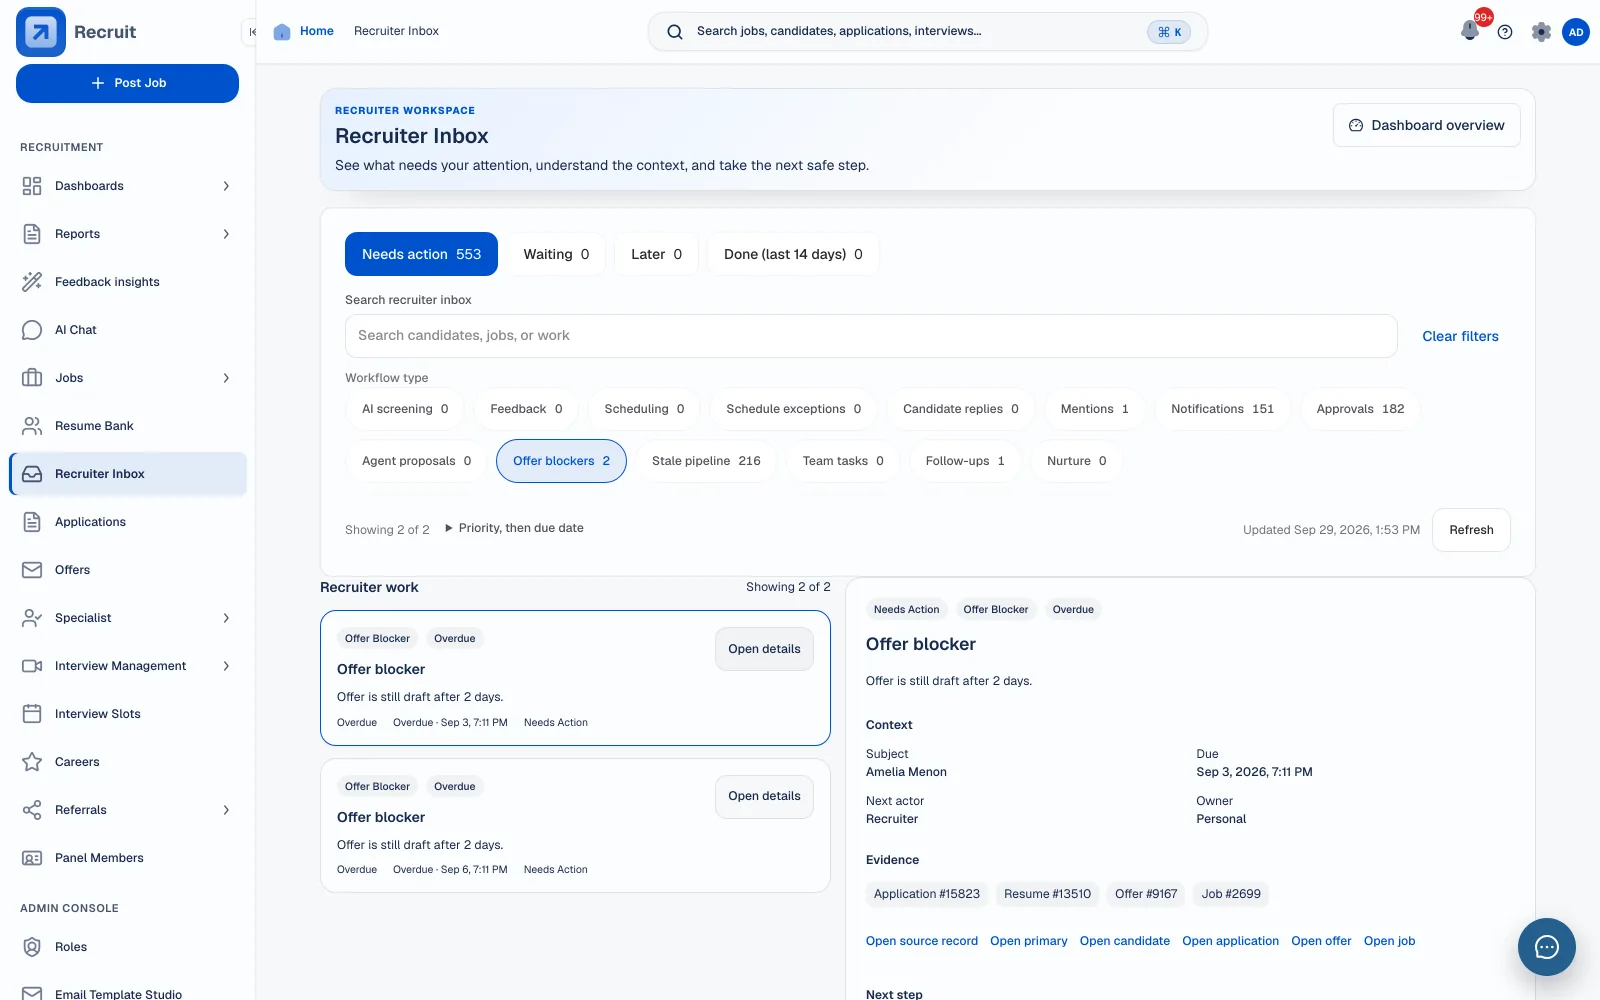Toggle the Approvals 182 filter chip

point(1360,409)
